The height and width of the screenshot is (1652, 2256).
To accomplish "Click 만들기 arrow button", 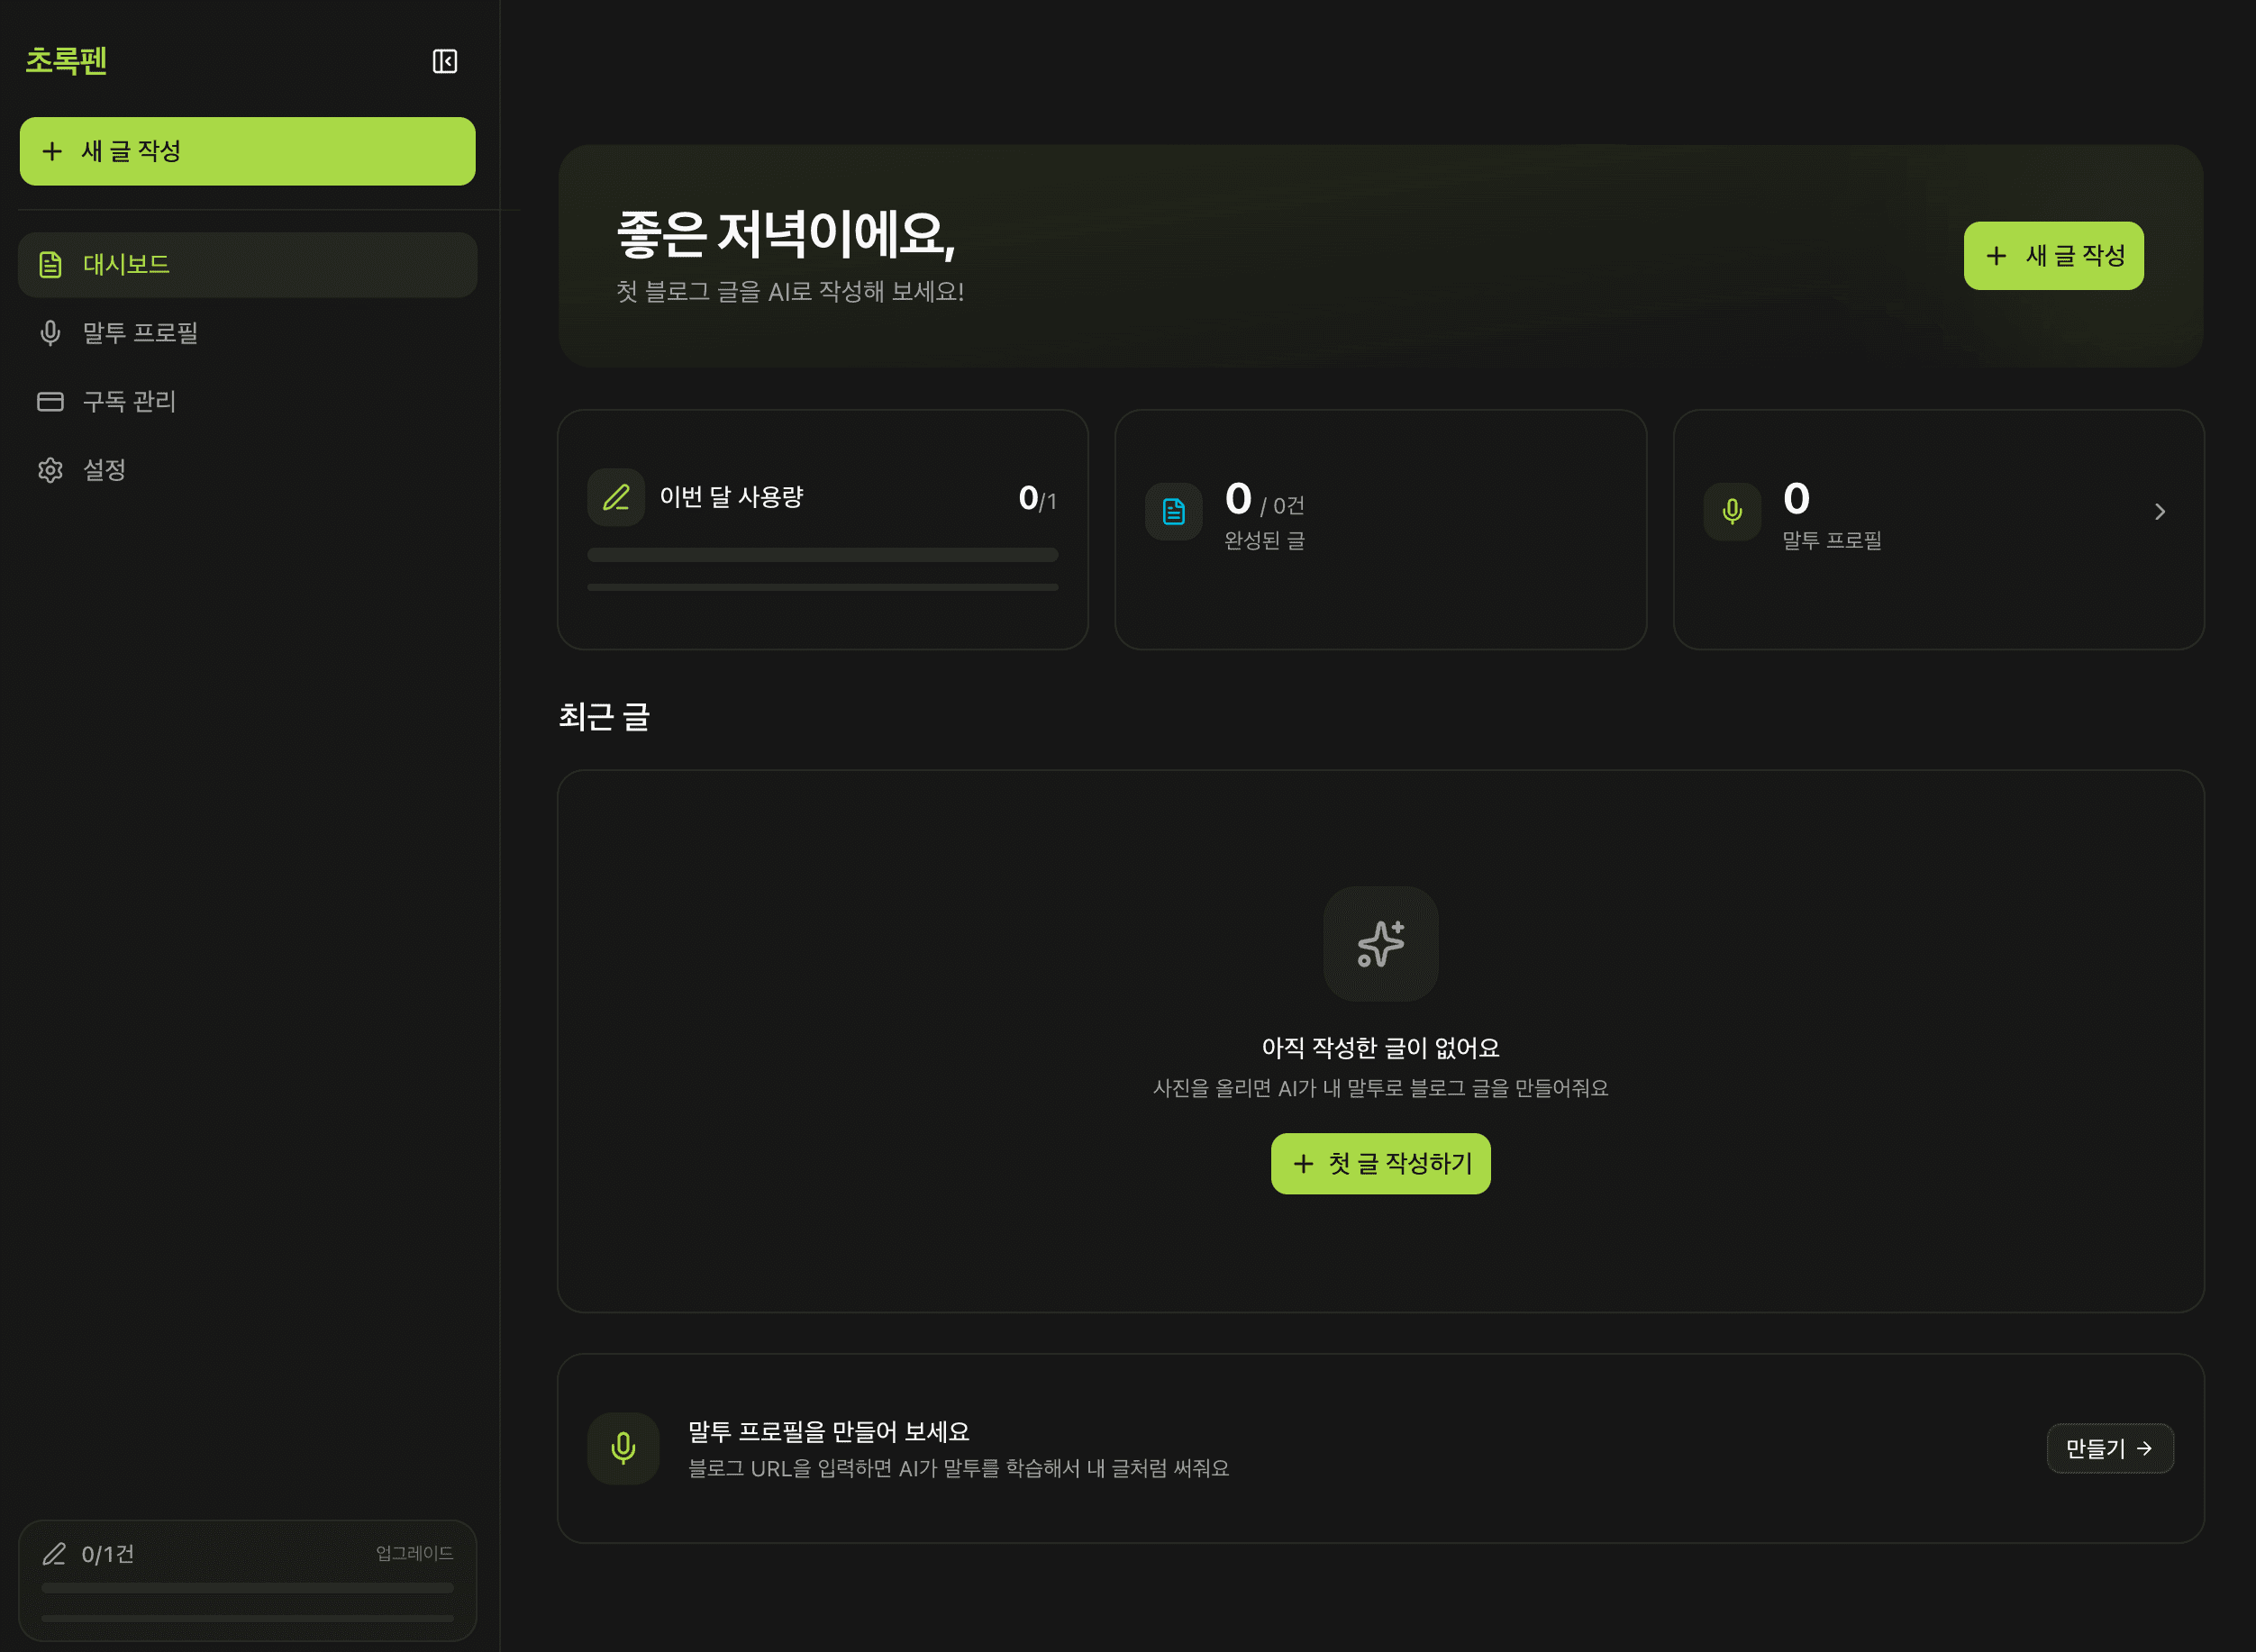I will click(2109, 1448).
